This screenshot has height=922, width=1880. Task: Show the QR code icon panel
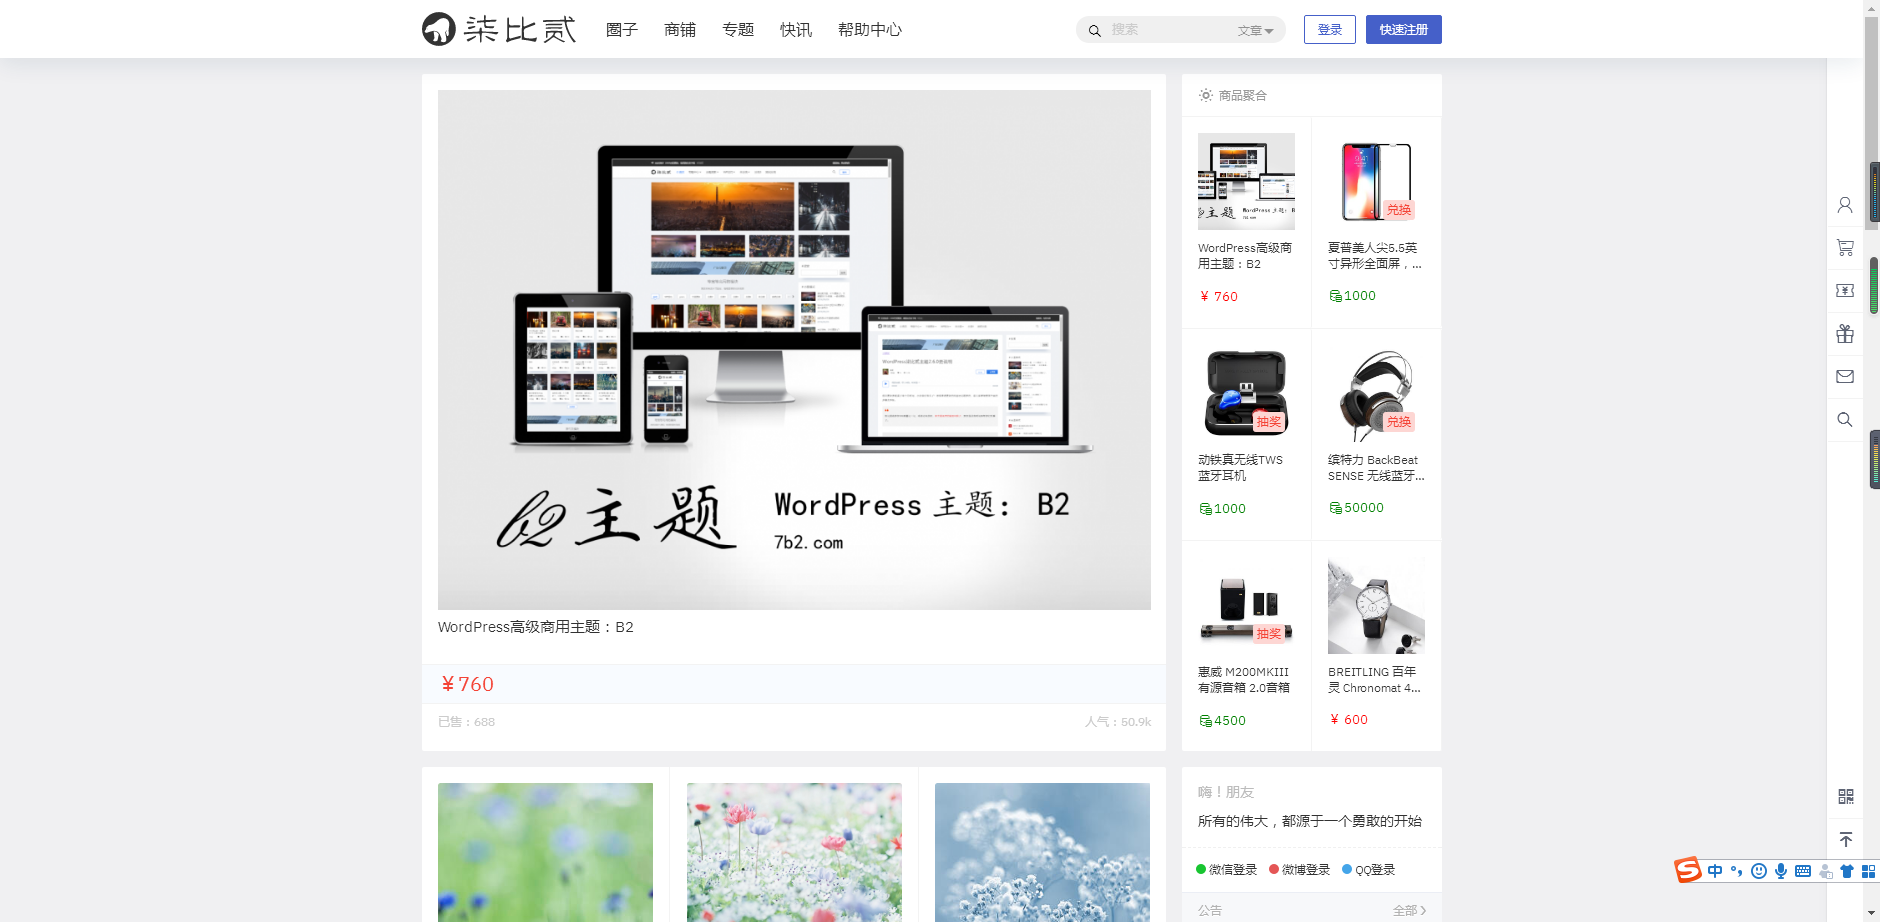(x=1845, y=796)
